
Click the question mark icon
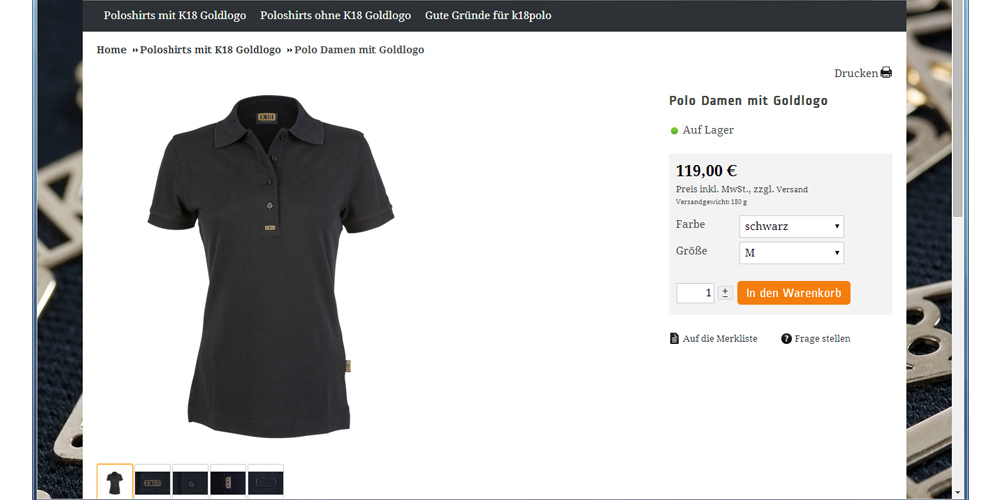coord(786,339)
